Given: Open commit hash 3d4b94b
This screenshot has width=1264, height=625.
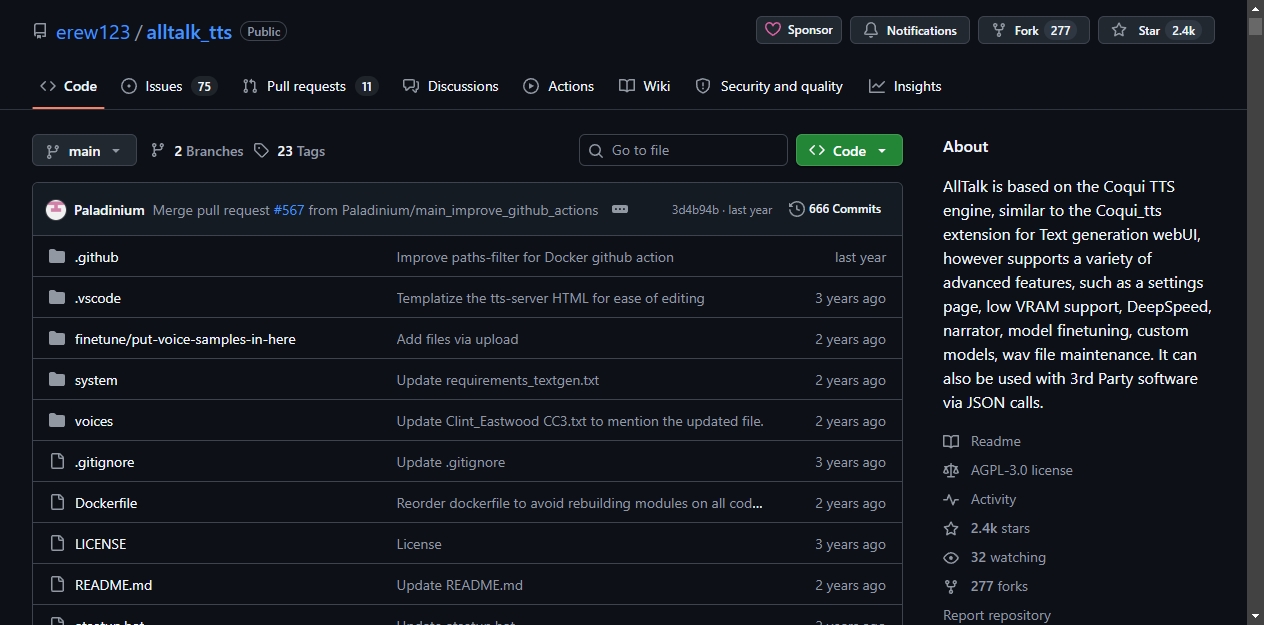Looking at the screenshot, I should pyautogui.click(x=695, y=210).
